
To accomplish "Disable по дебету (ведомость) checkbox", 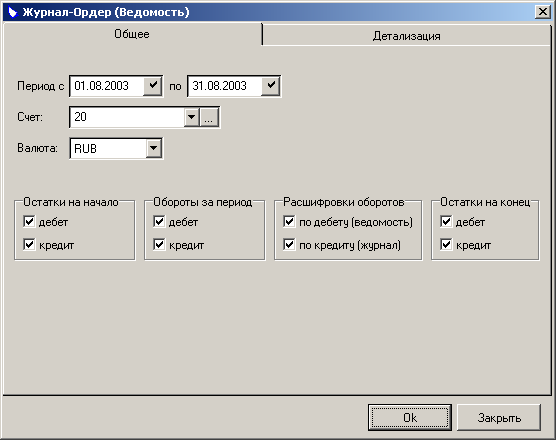I will click(x=289, y=222).
